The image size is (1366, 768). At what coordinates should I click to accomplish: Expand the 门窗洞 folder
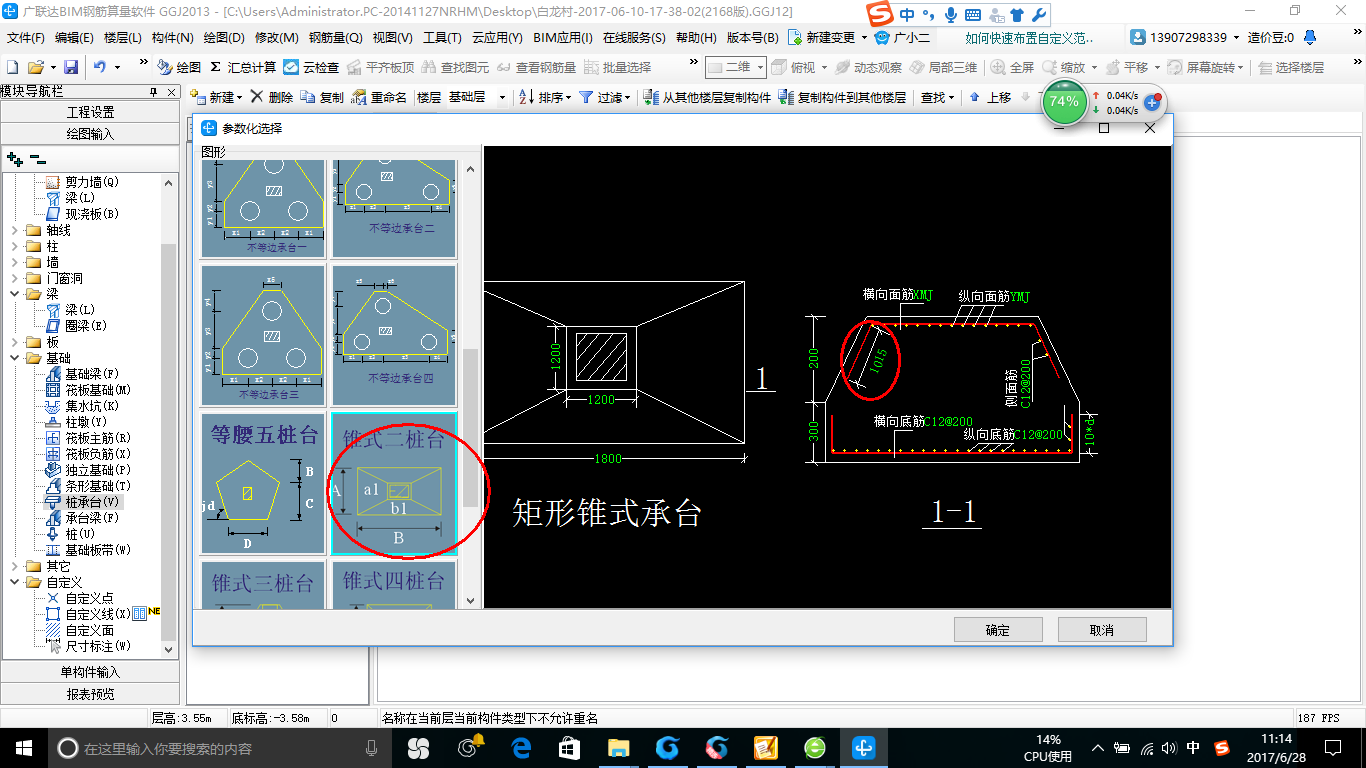[x=15, y=278]
